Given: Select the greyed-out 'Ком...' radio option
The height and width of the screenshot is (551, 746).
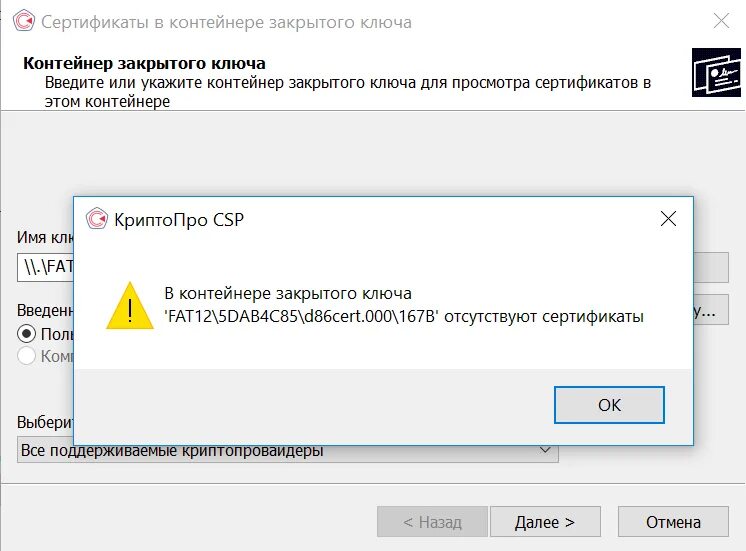Looking at the screenshot, I should [x=26, y=355].
